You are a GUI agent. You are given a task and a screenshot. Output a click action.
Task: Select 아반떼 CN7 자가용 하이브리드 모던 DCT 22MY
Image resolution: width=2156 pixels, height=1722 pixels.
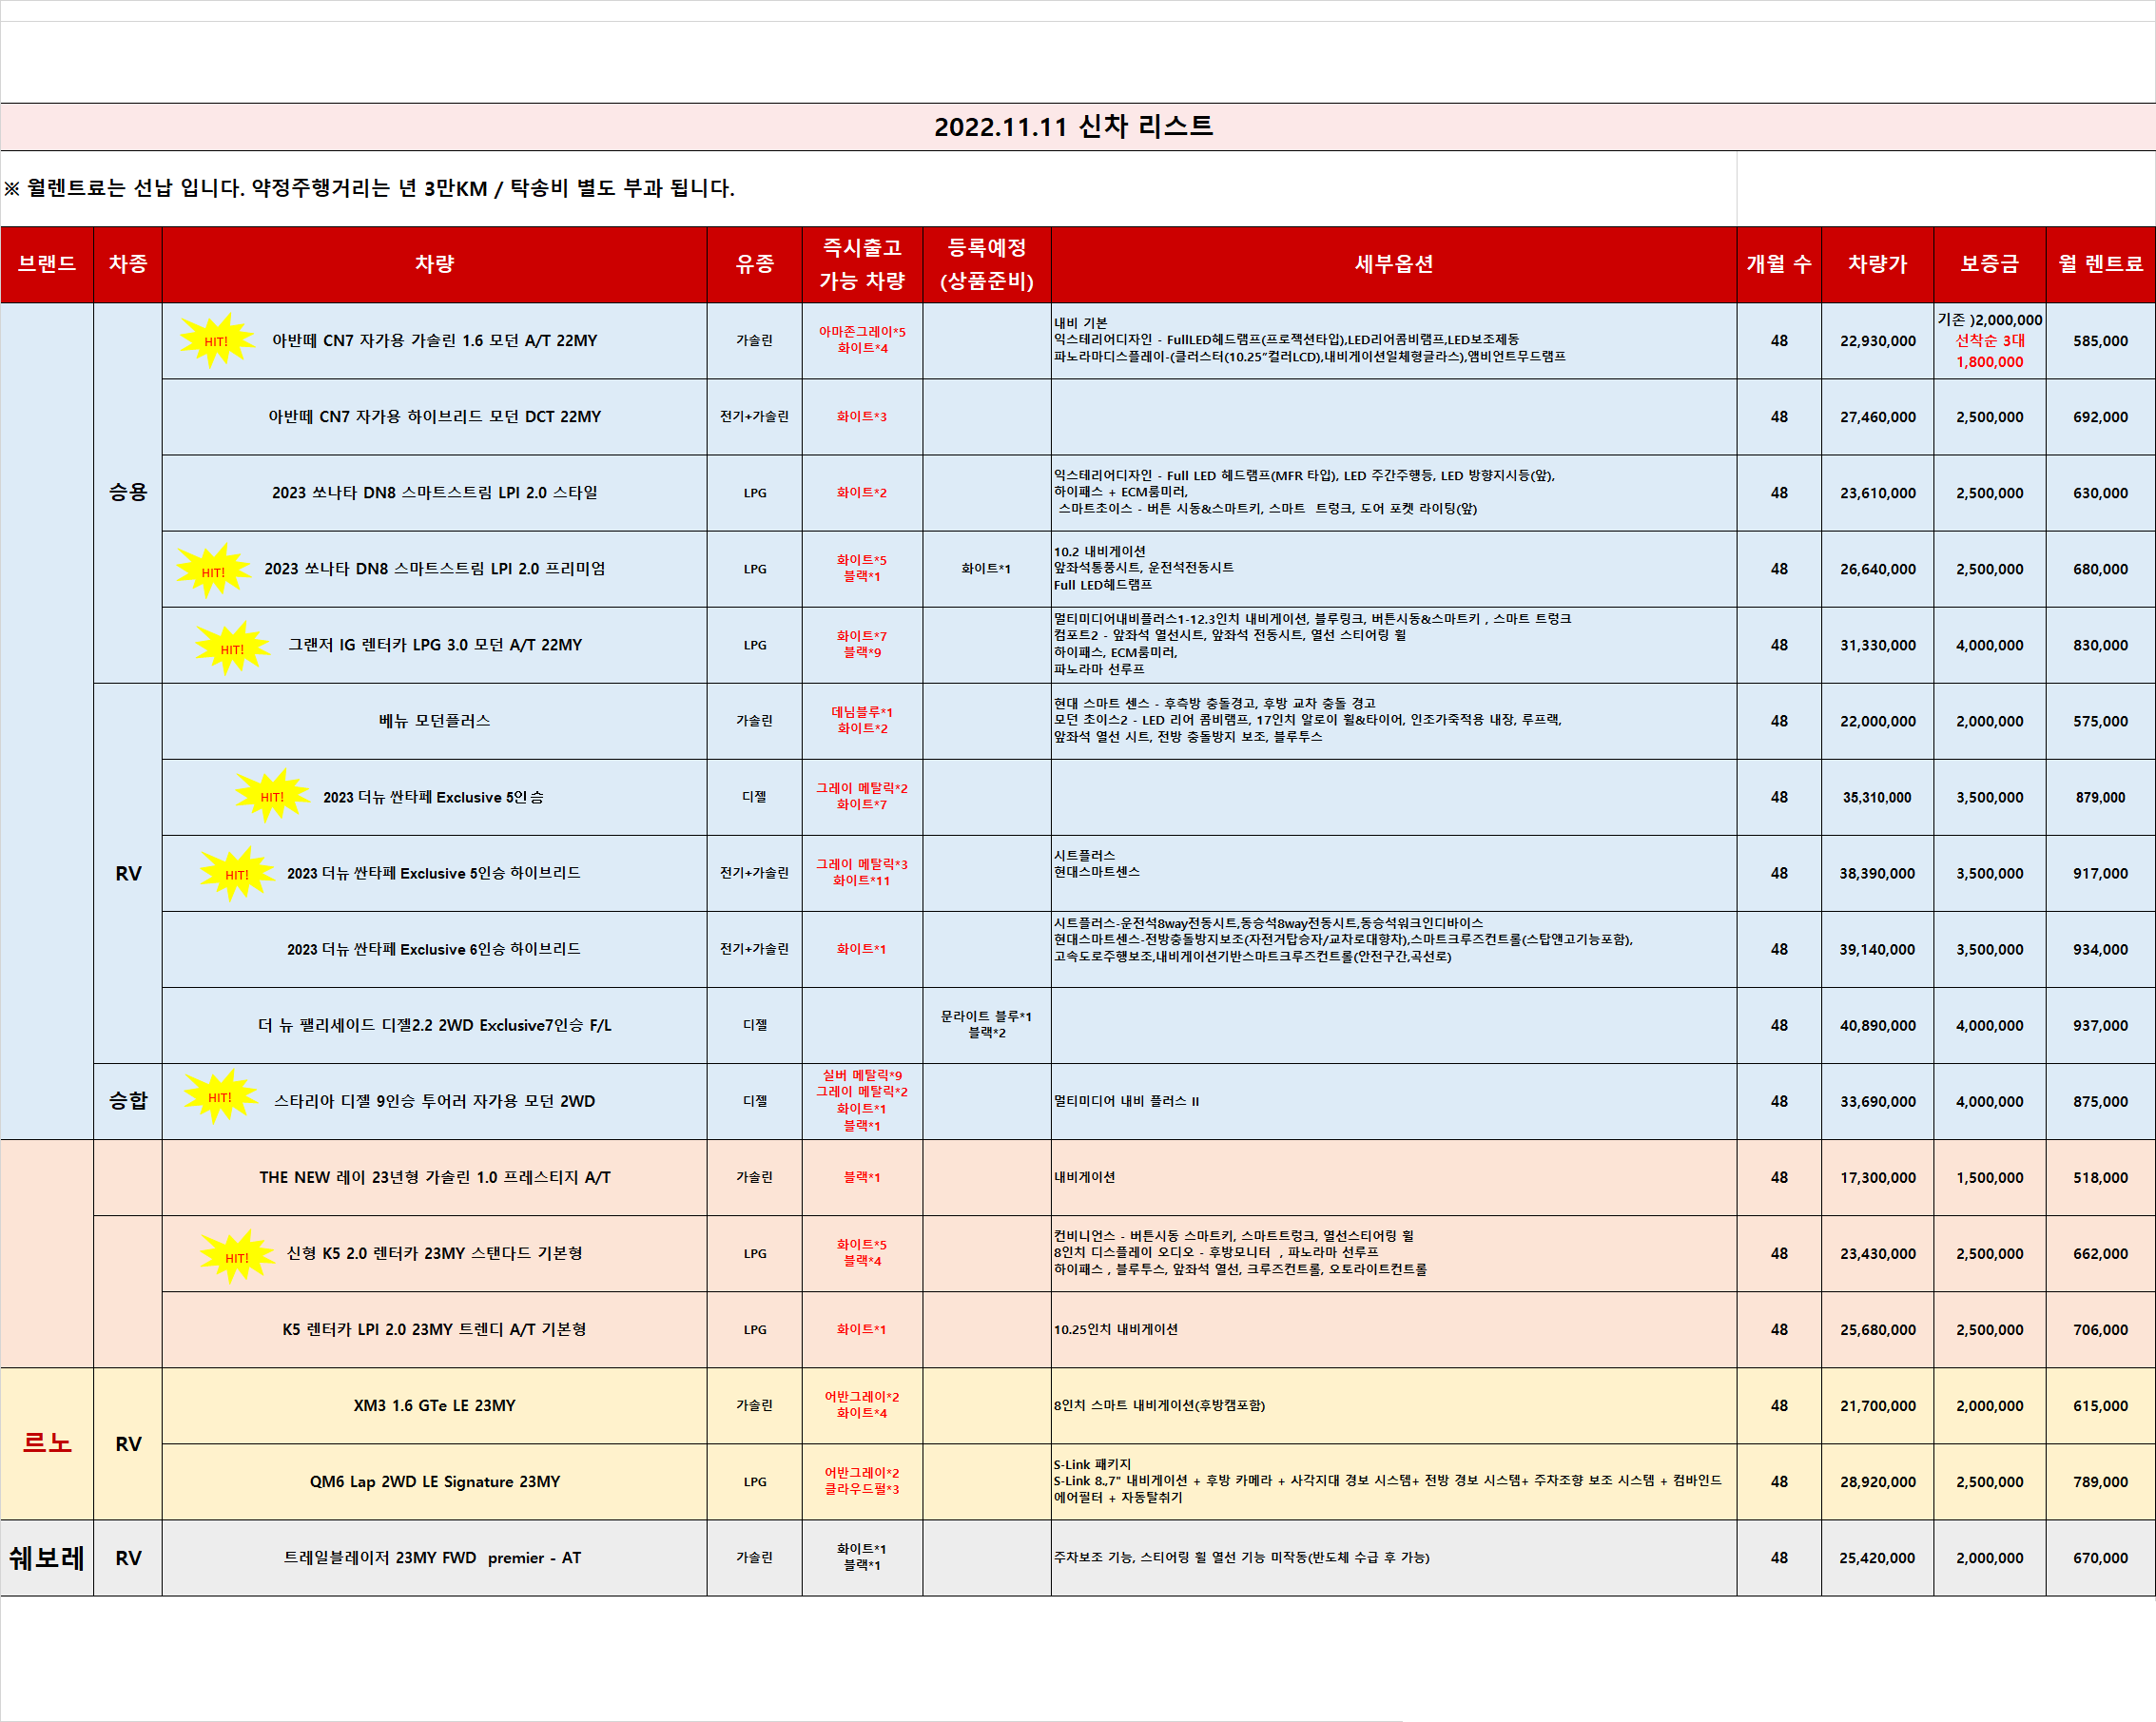point(435,417)
